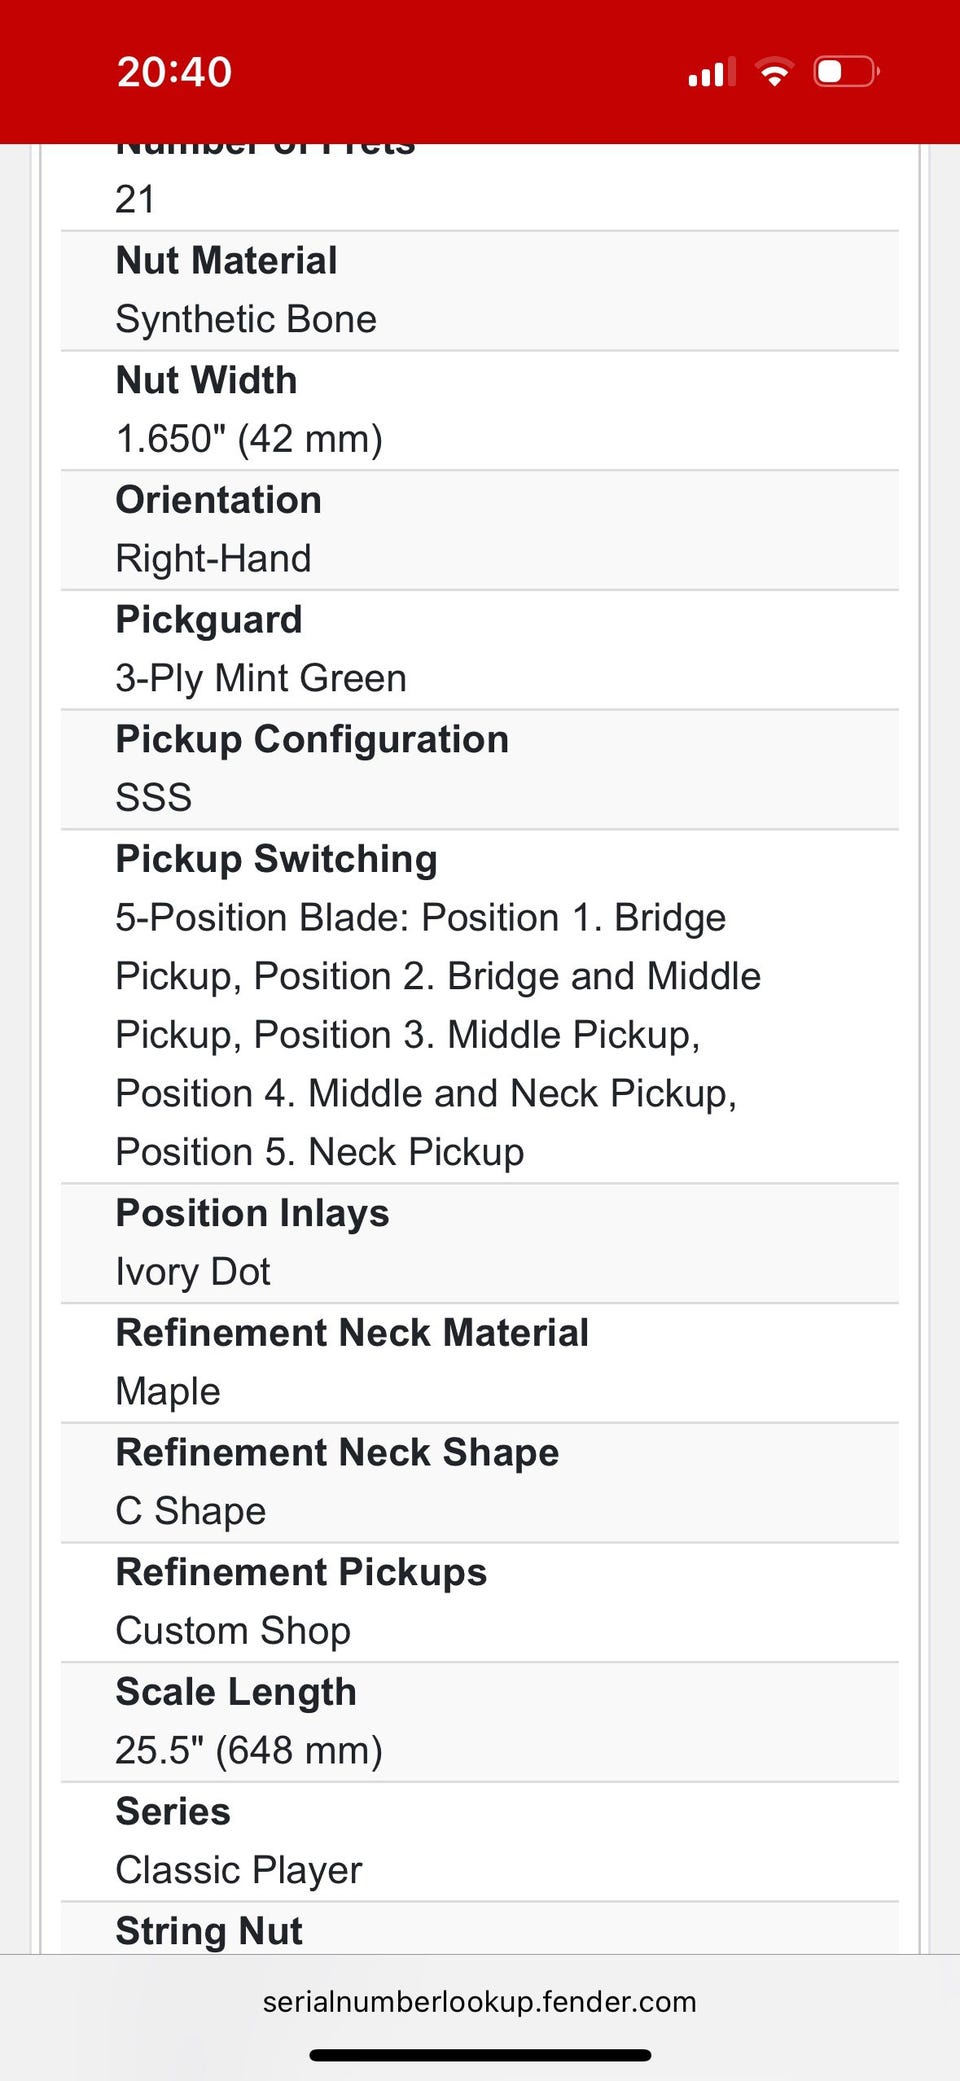This screenshot has width=960, height=2081.
Task: Select the Position Inlays heading
Action: click(x=252, y=1214)
